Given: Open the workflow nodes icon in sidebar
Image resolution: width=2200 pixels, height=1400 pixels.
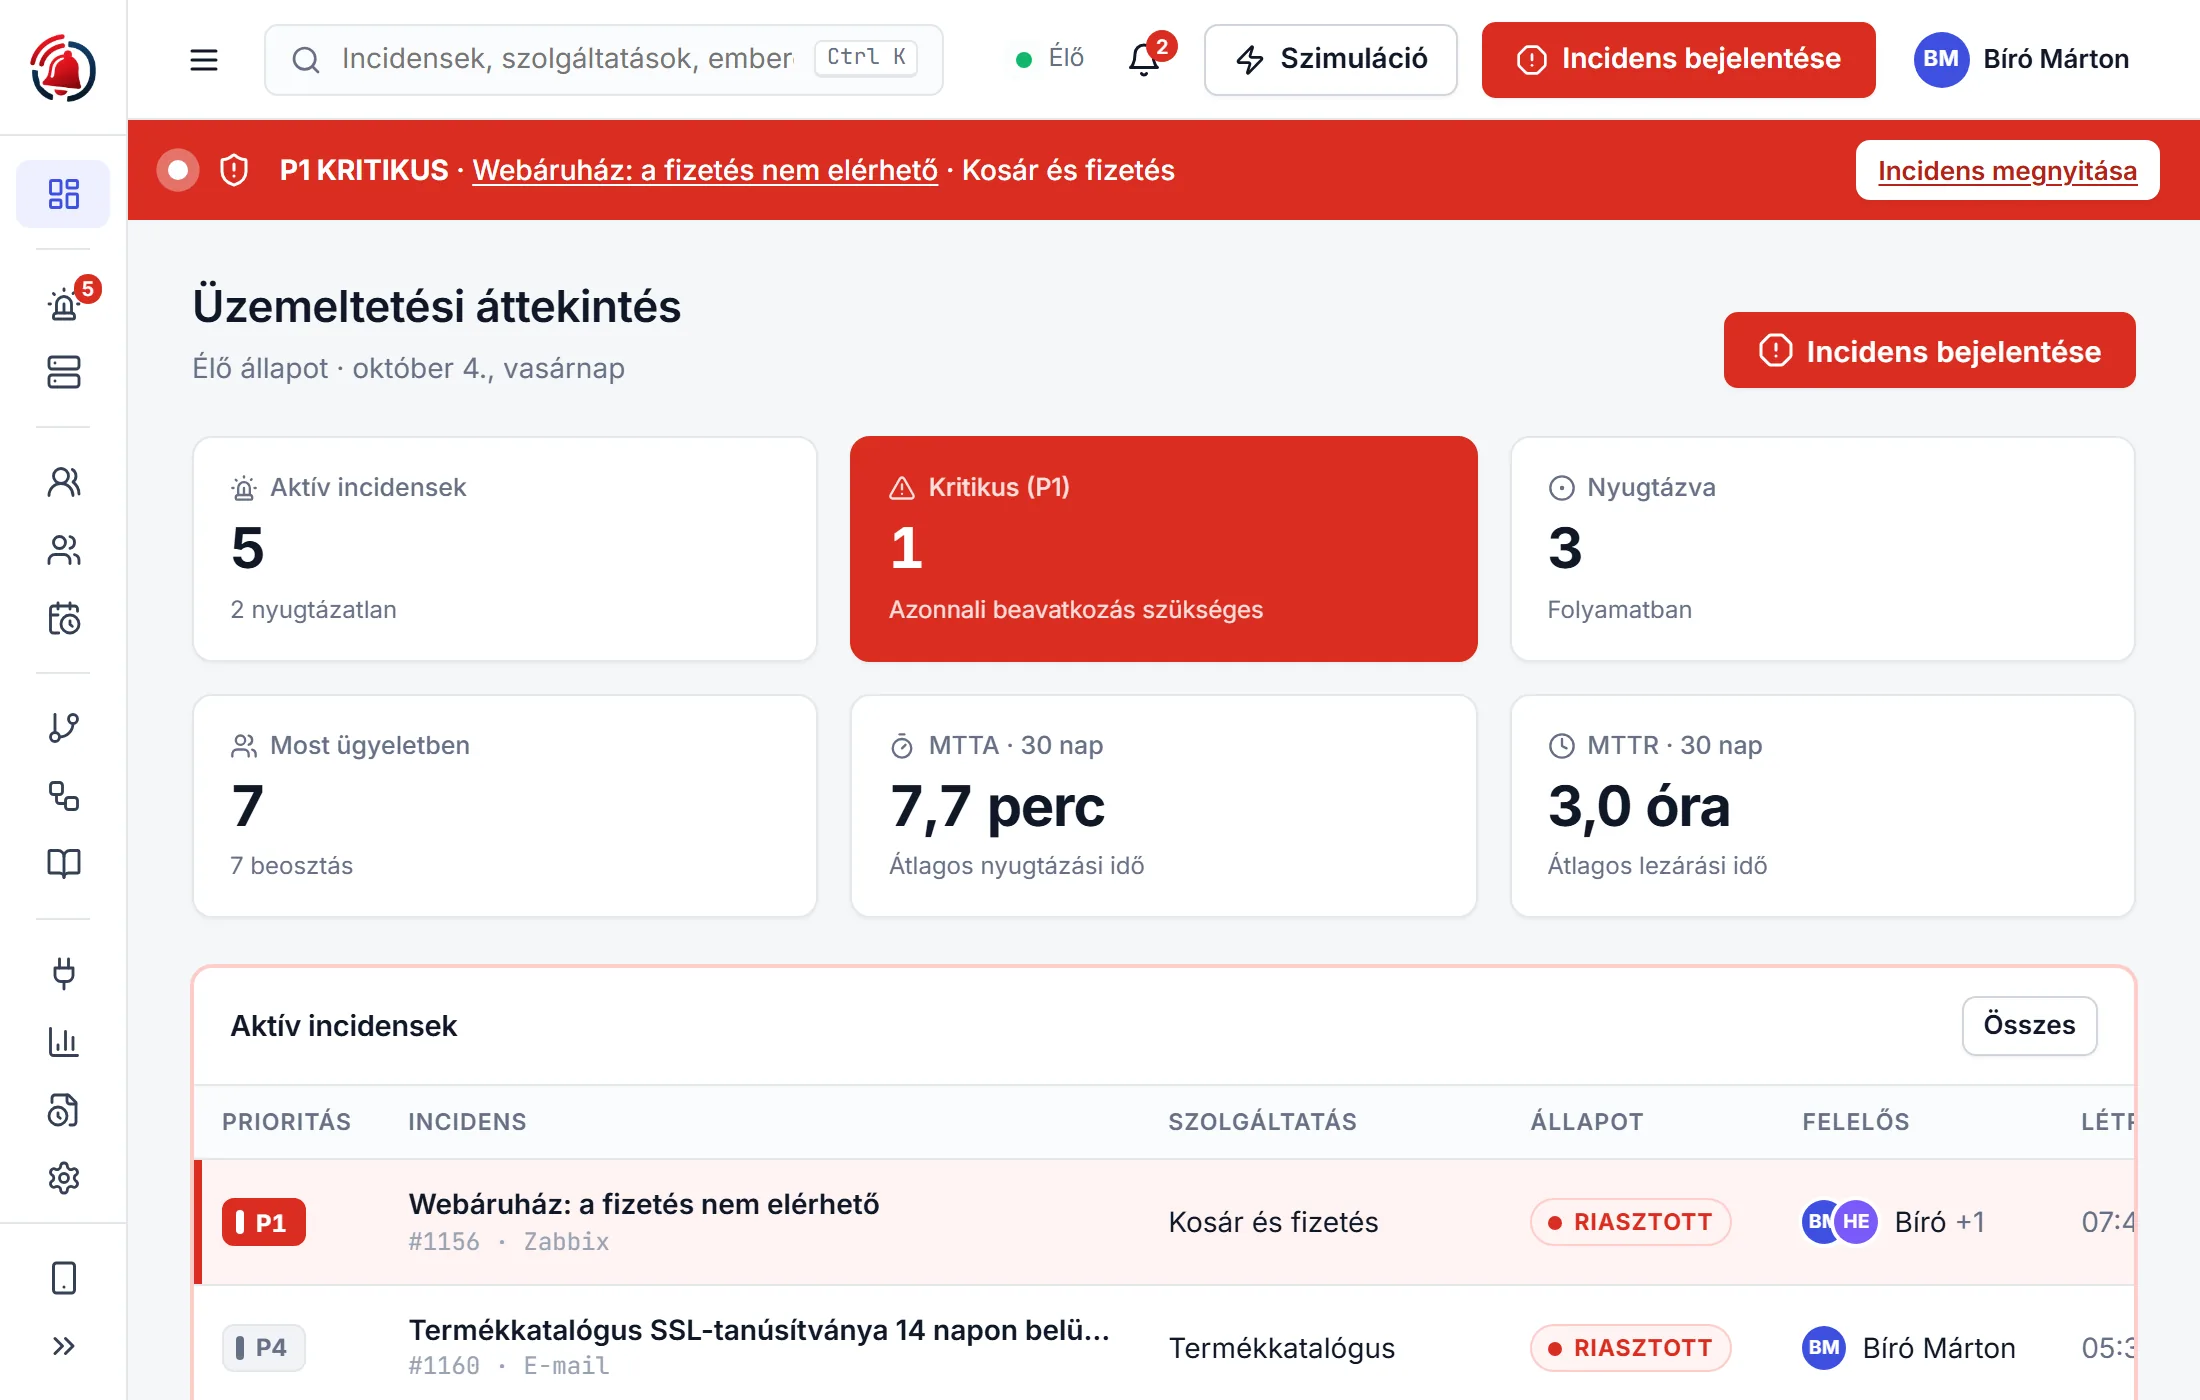Looking at the screenshot, I should 64,796.
